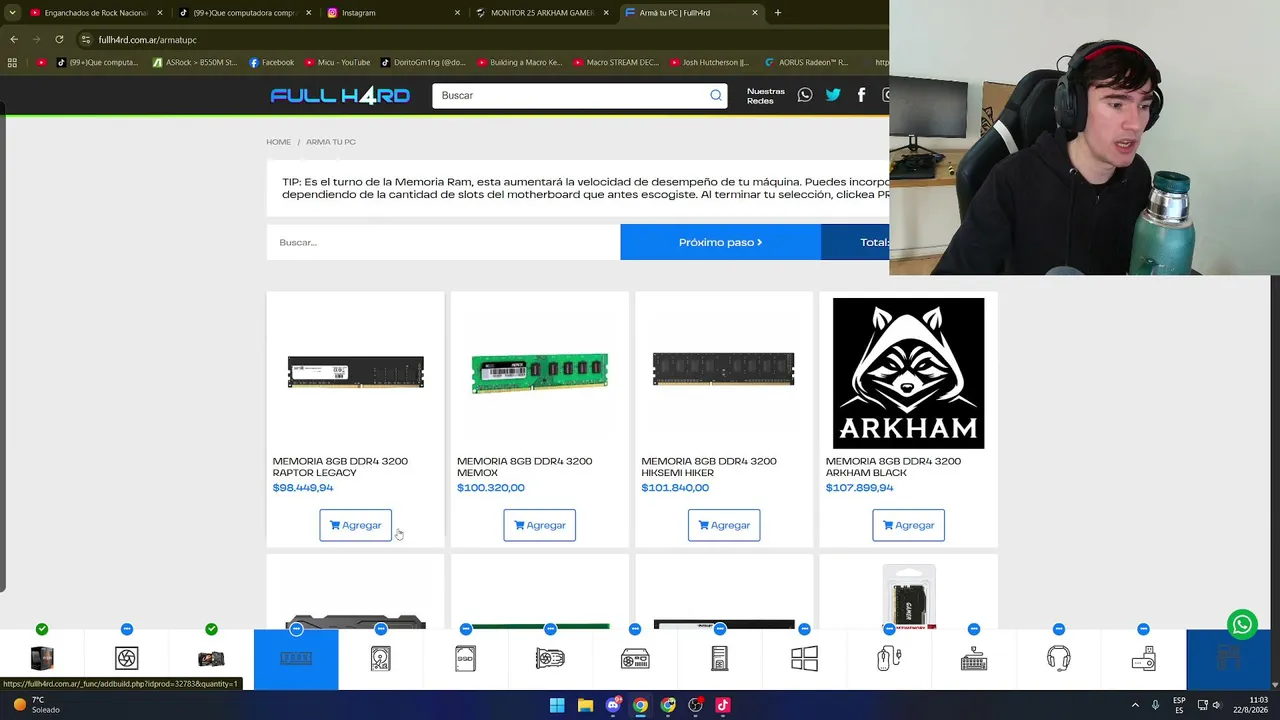Open the DoritoGm1ng bookmark
1280x720 pixels.
[x=424, y=62]
